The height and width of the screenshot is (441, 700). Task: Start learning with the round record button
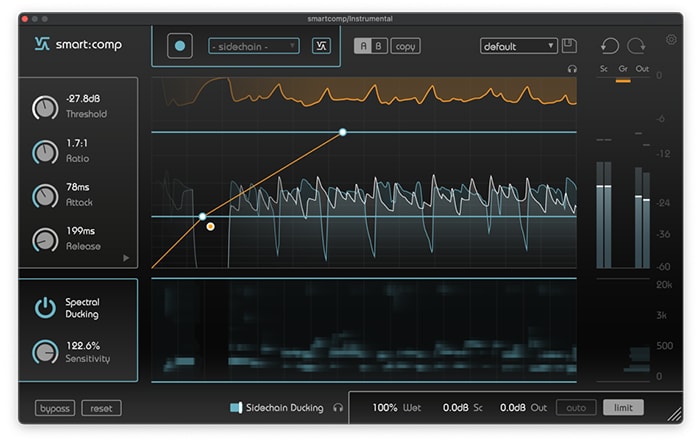[180, 46]
